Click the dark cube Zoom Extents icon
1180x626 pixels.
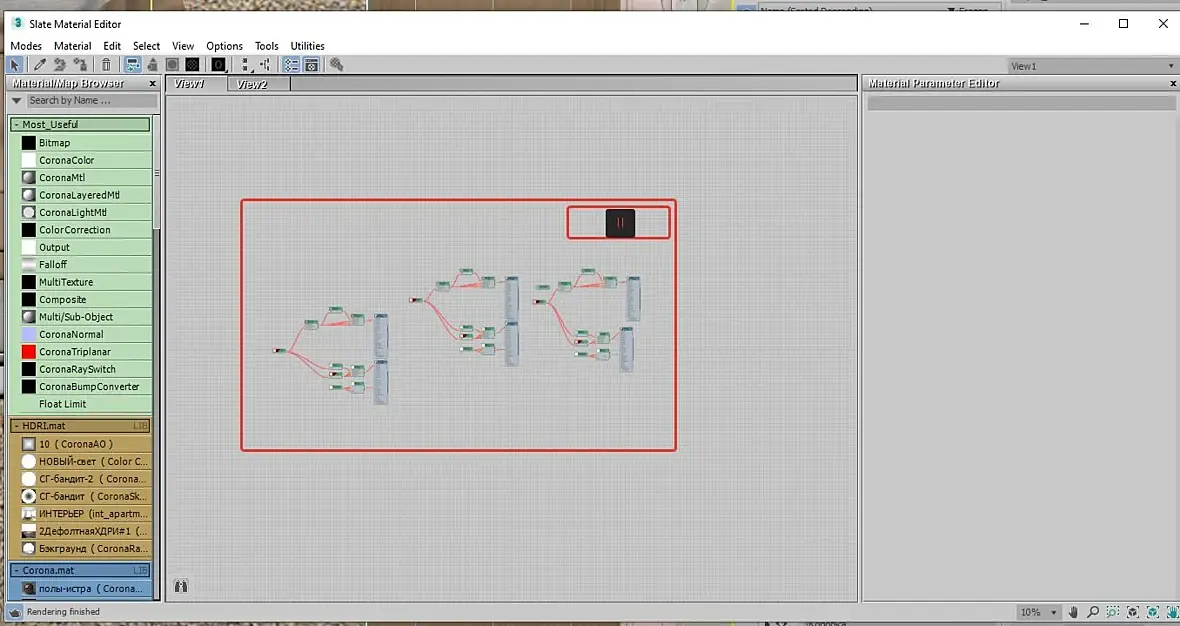click(x=1133, y=612)
